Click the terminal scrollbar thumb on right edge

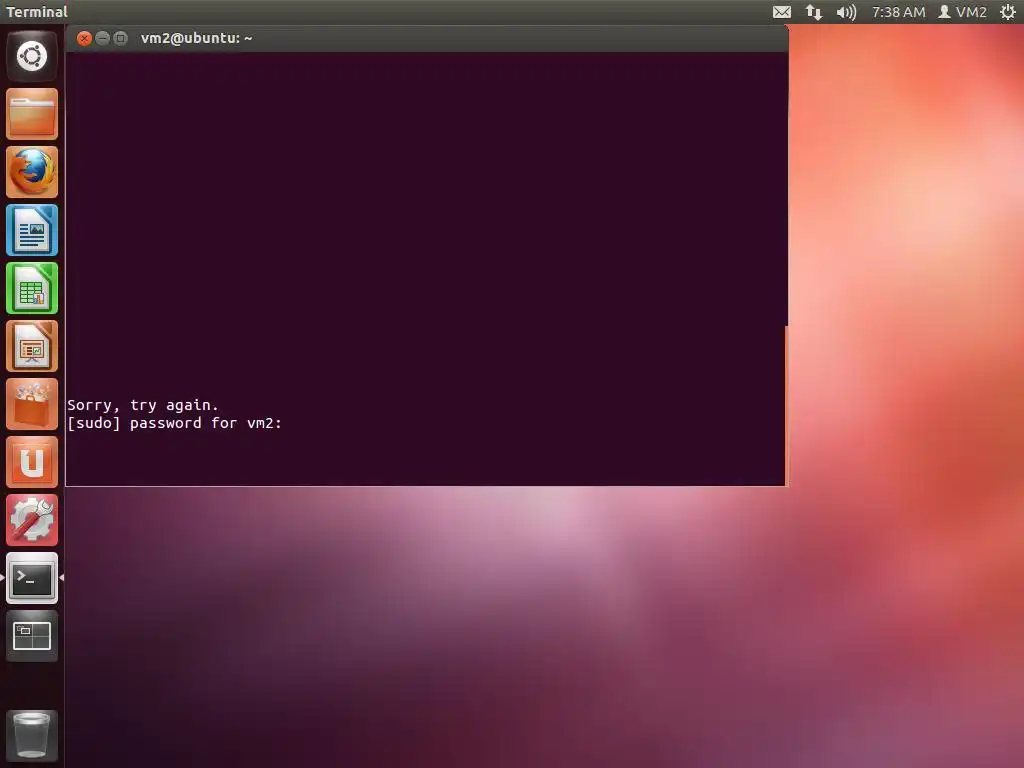[786, 405]
